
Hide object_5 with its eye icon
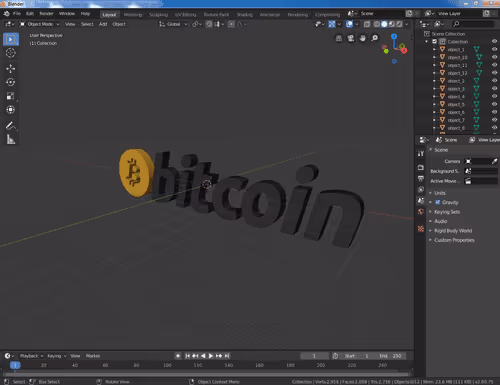point(494,104)
